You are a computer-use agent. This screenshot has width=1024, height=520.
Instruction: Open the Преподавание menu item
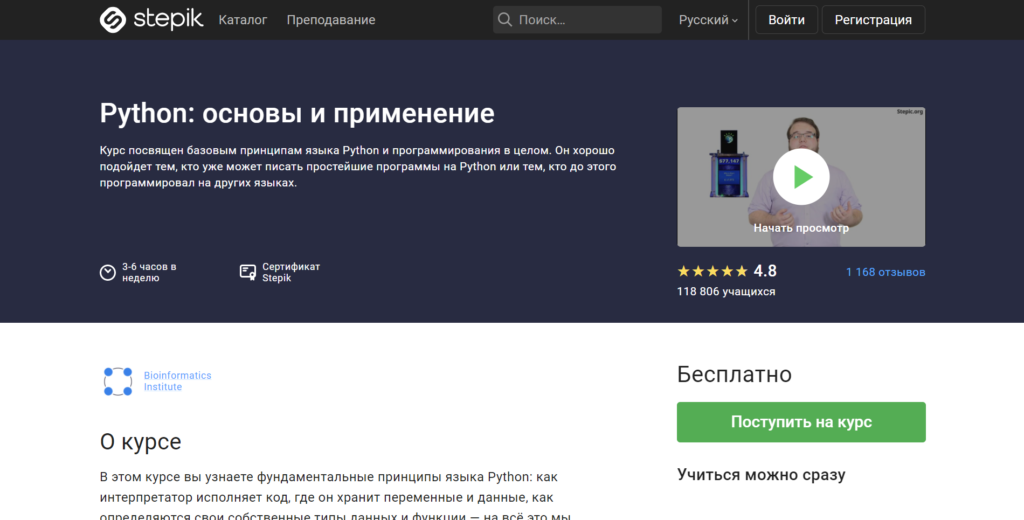[x=331, y=20]
